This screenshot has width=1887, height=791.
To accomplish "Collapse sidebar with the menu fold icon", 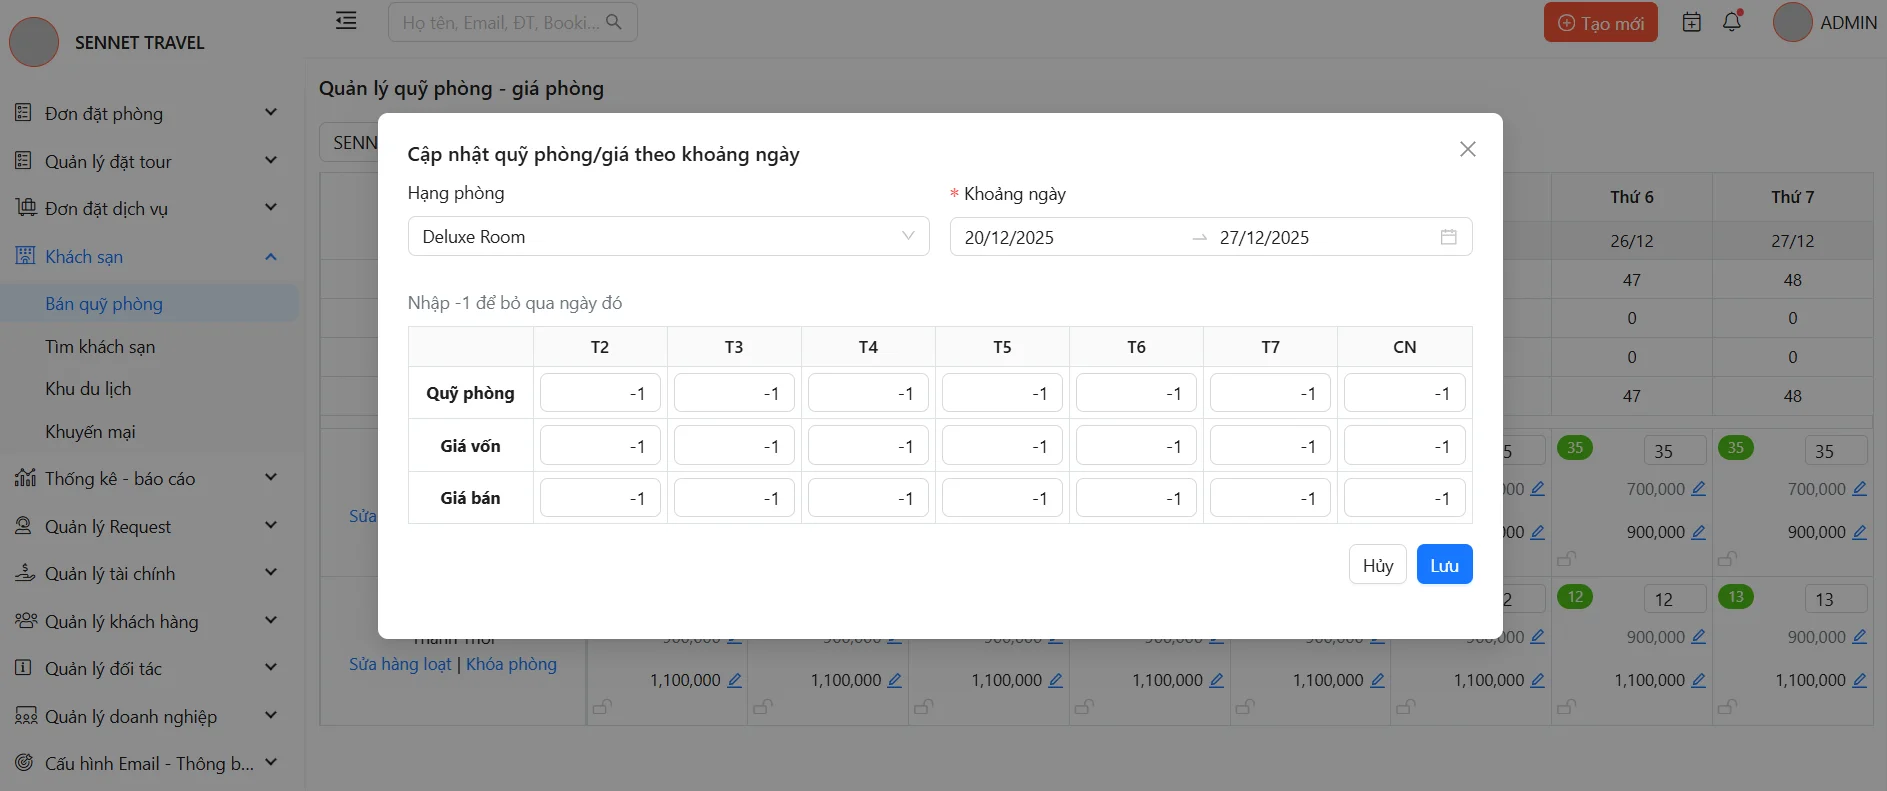I will point(346,21).
